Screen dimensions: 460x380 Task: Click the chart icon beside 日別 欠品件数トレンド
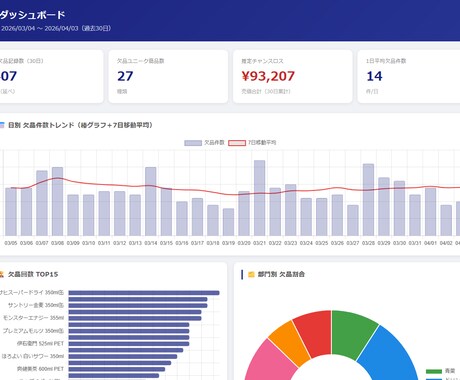2,125
